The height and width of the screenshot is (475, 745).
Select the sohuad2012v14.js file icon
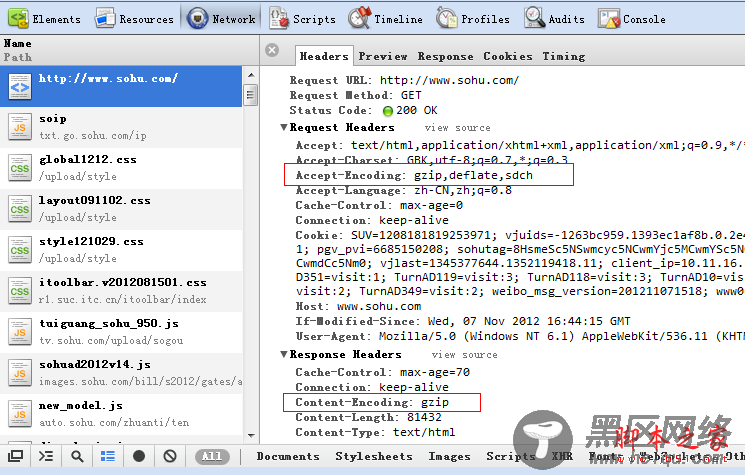20,373
